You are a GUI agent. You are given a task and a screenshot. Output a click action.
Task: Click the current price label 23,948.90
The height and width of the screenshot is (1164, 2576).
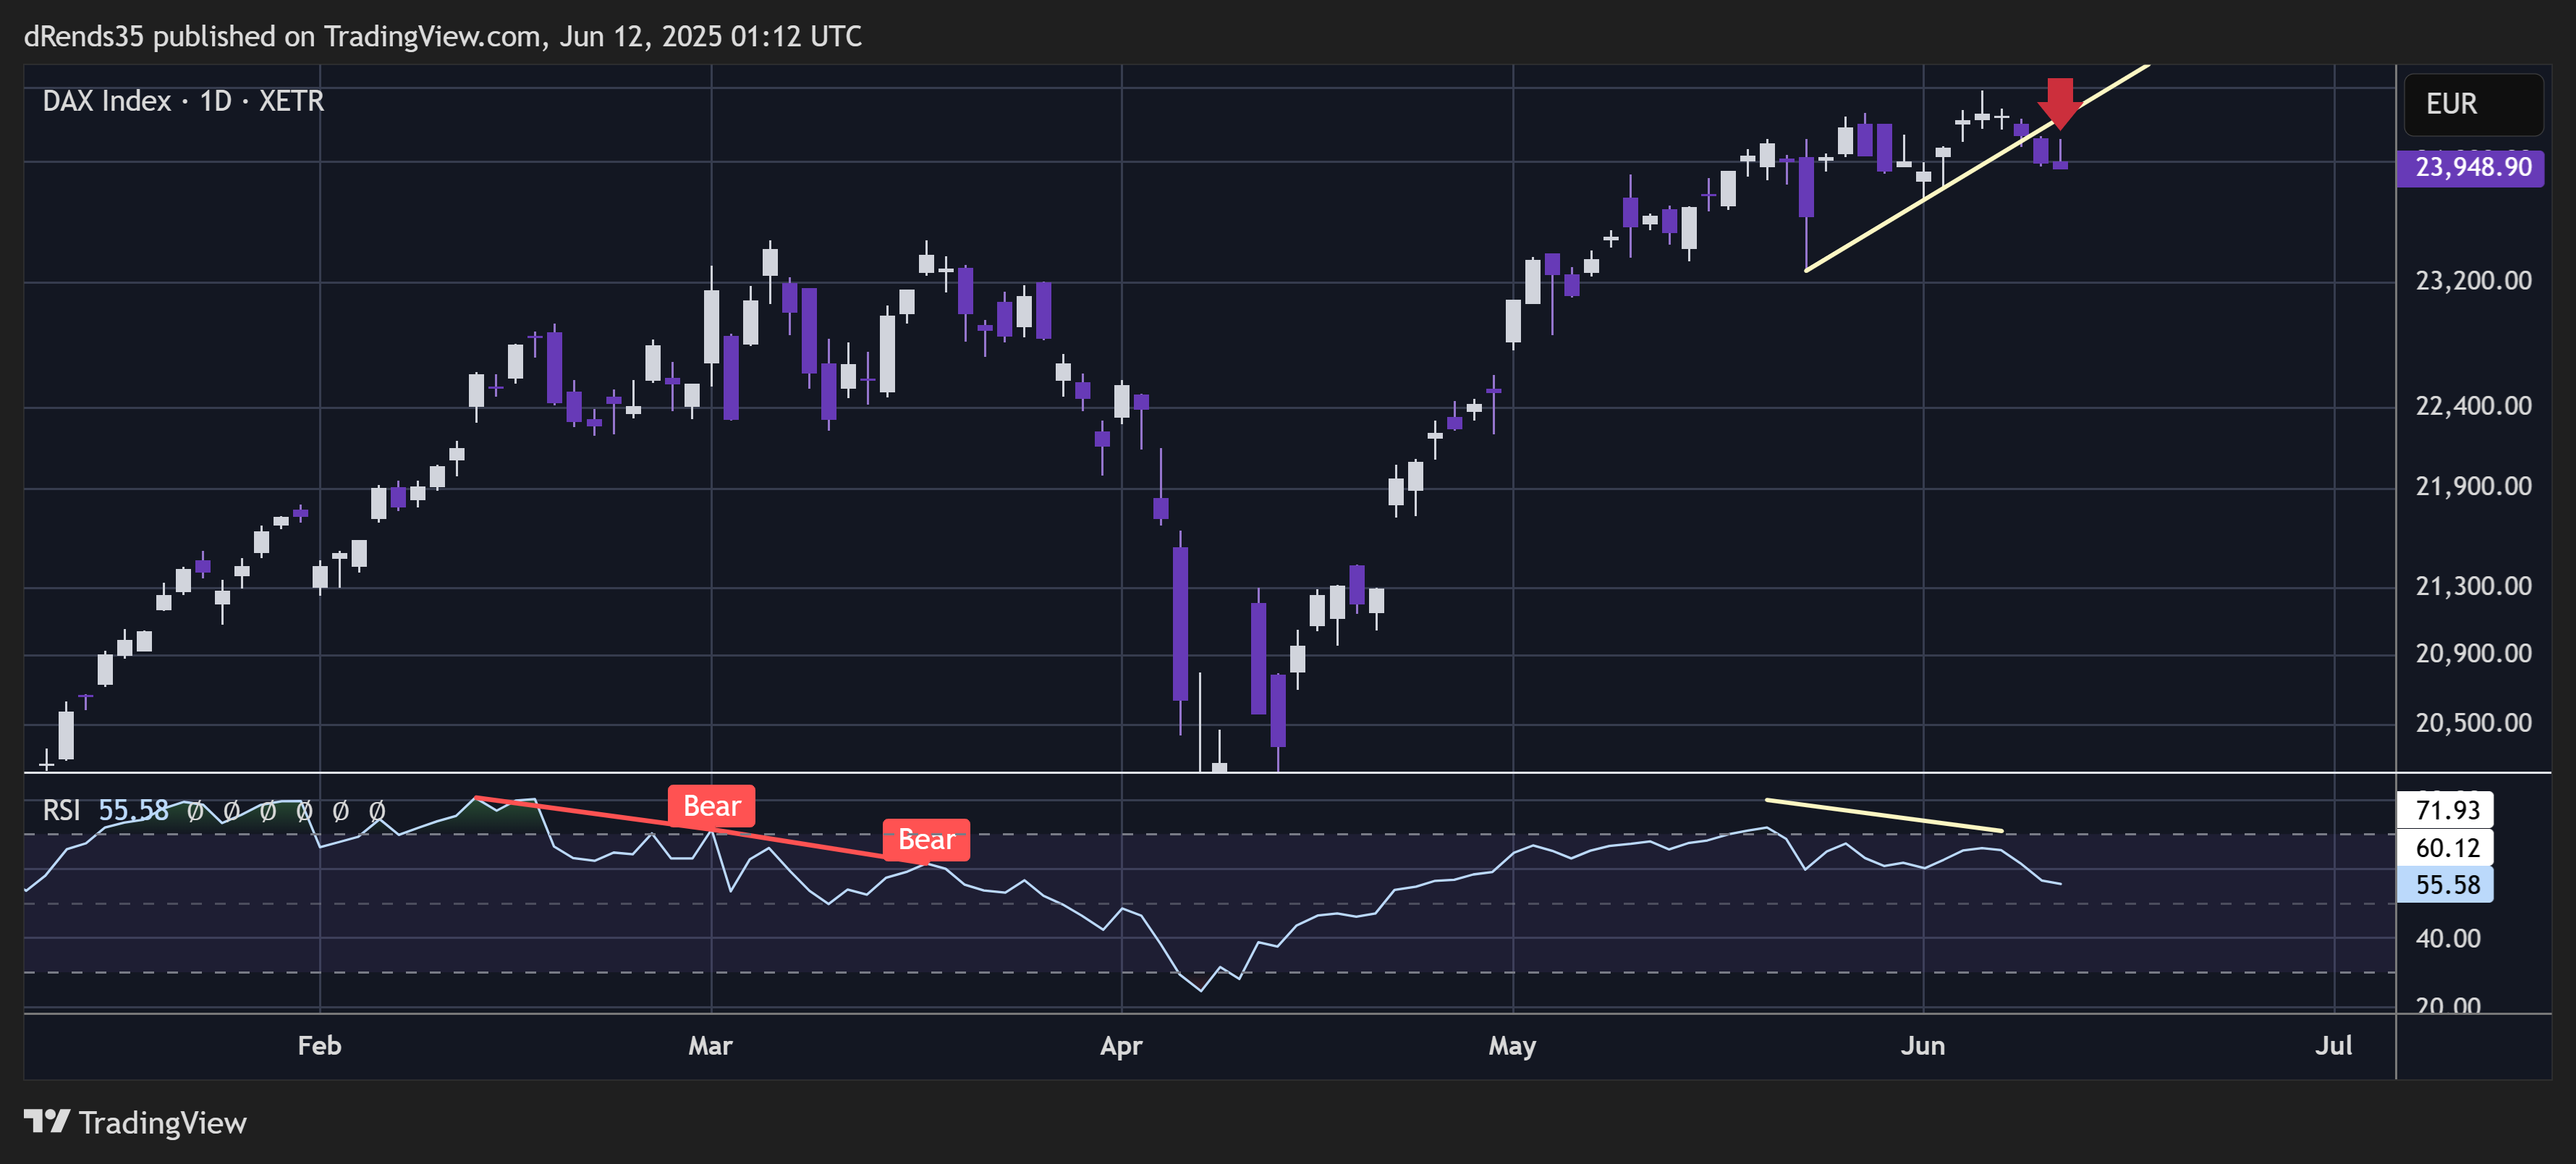click(x=2469, y=167)
